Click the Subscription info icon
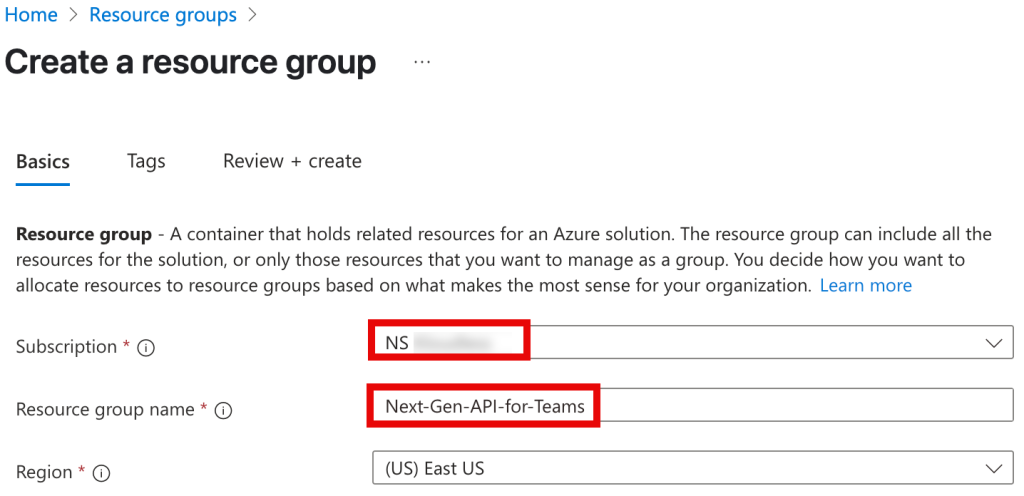Image resolution: width=1024 pixels, height=496 pixels. (x=146, y=348)
